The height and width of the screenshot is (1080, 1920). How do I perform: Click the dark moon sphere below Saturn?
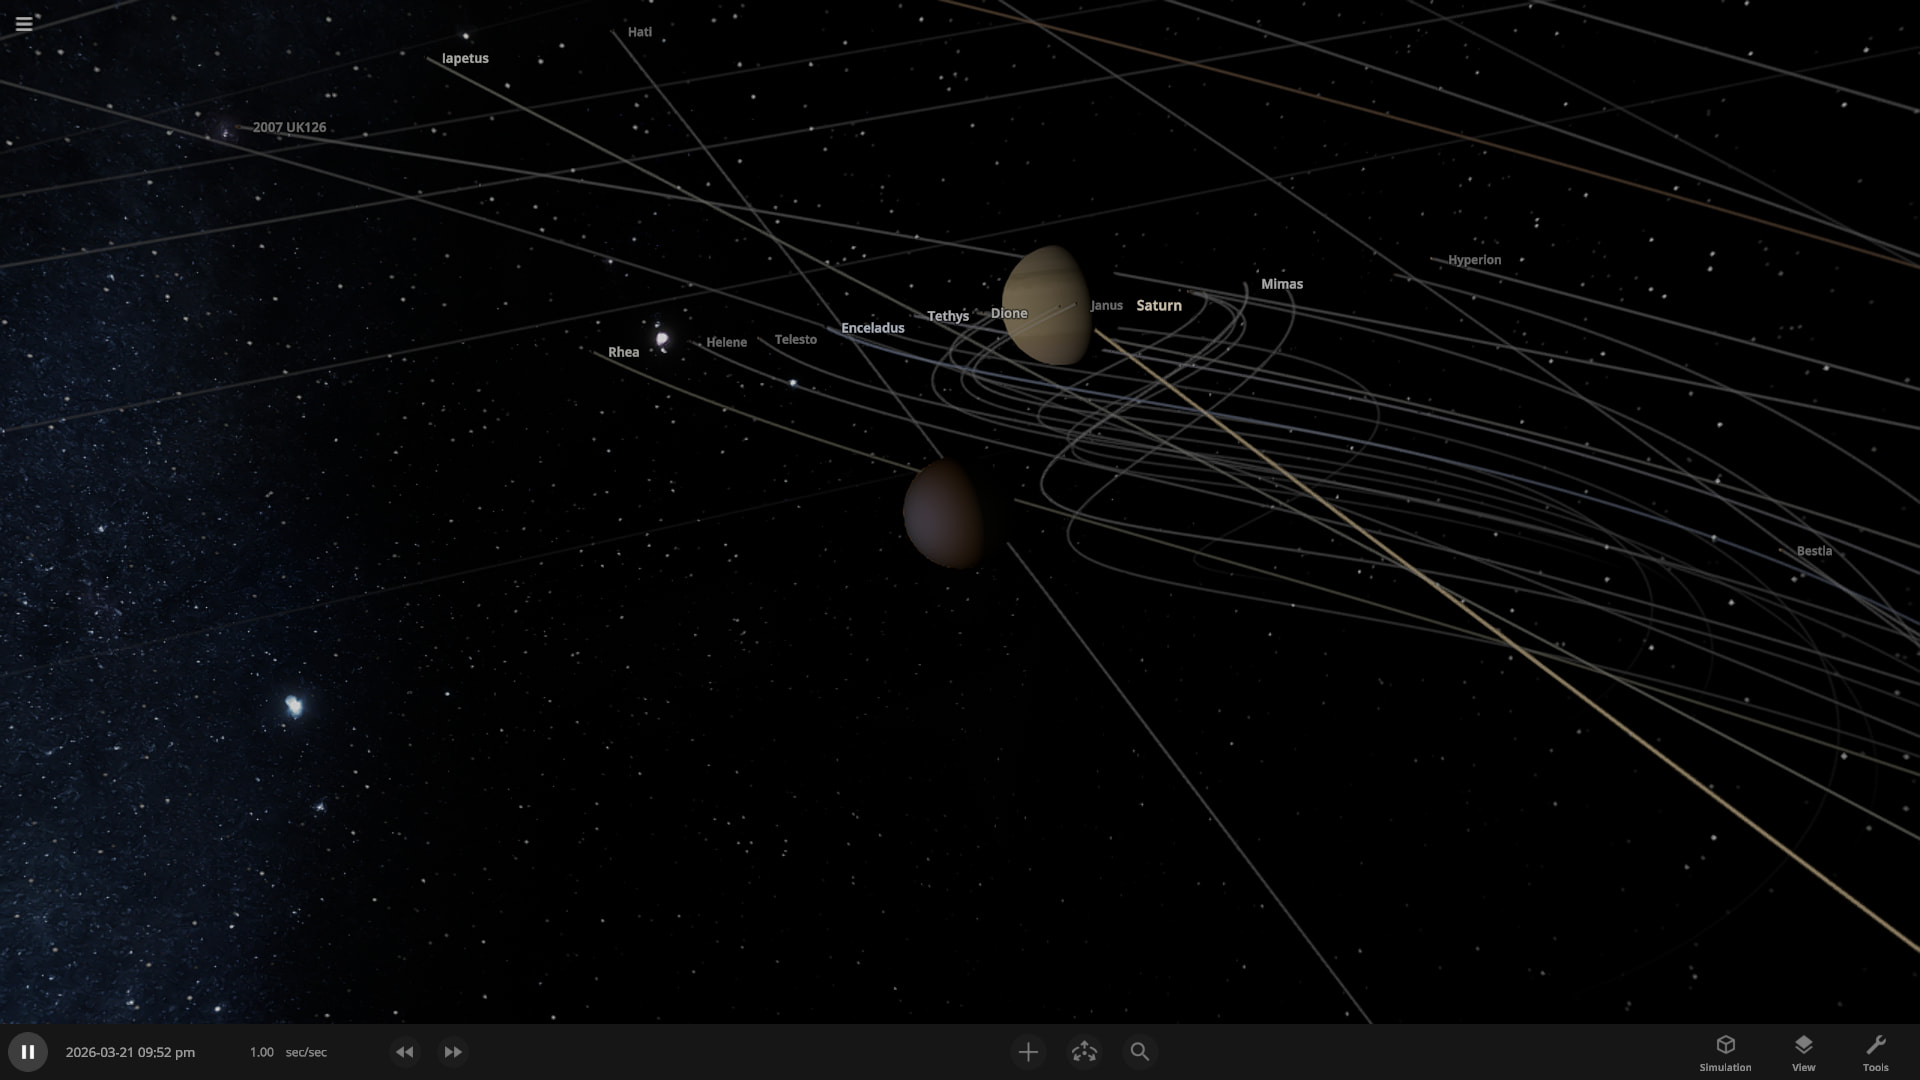(x=942, y=514)
